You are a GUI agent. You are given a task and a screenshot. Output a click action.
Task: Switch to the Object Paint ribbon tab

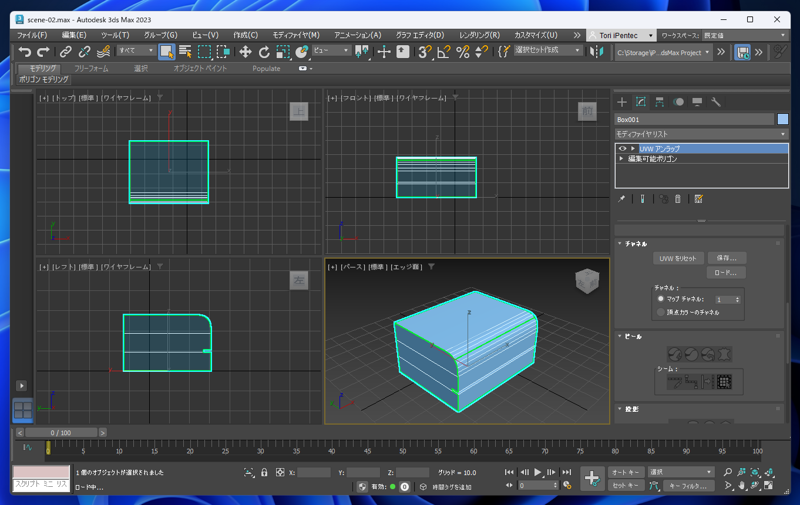pyautogui.click(x=200, y=68)
